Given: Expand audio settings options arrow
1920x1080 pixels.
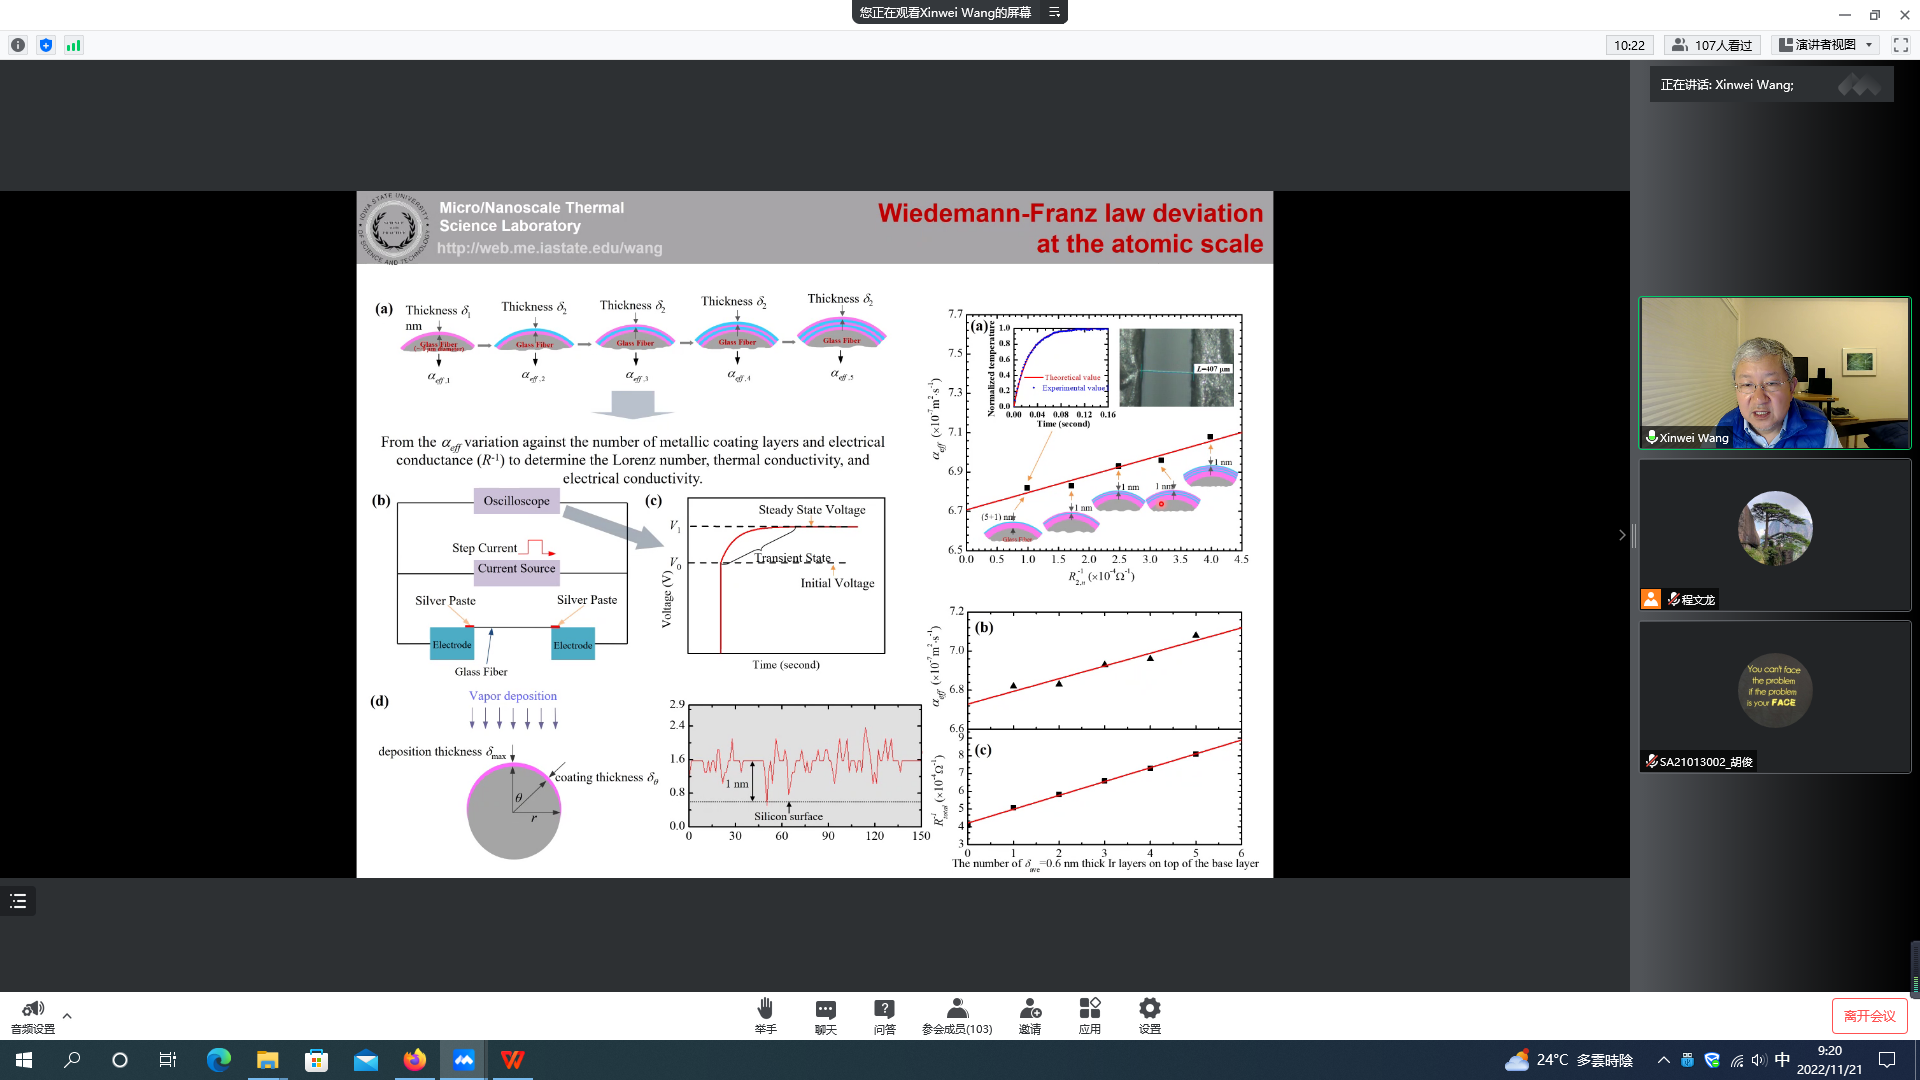Looking at the screenshot, I should point(67,1016).
